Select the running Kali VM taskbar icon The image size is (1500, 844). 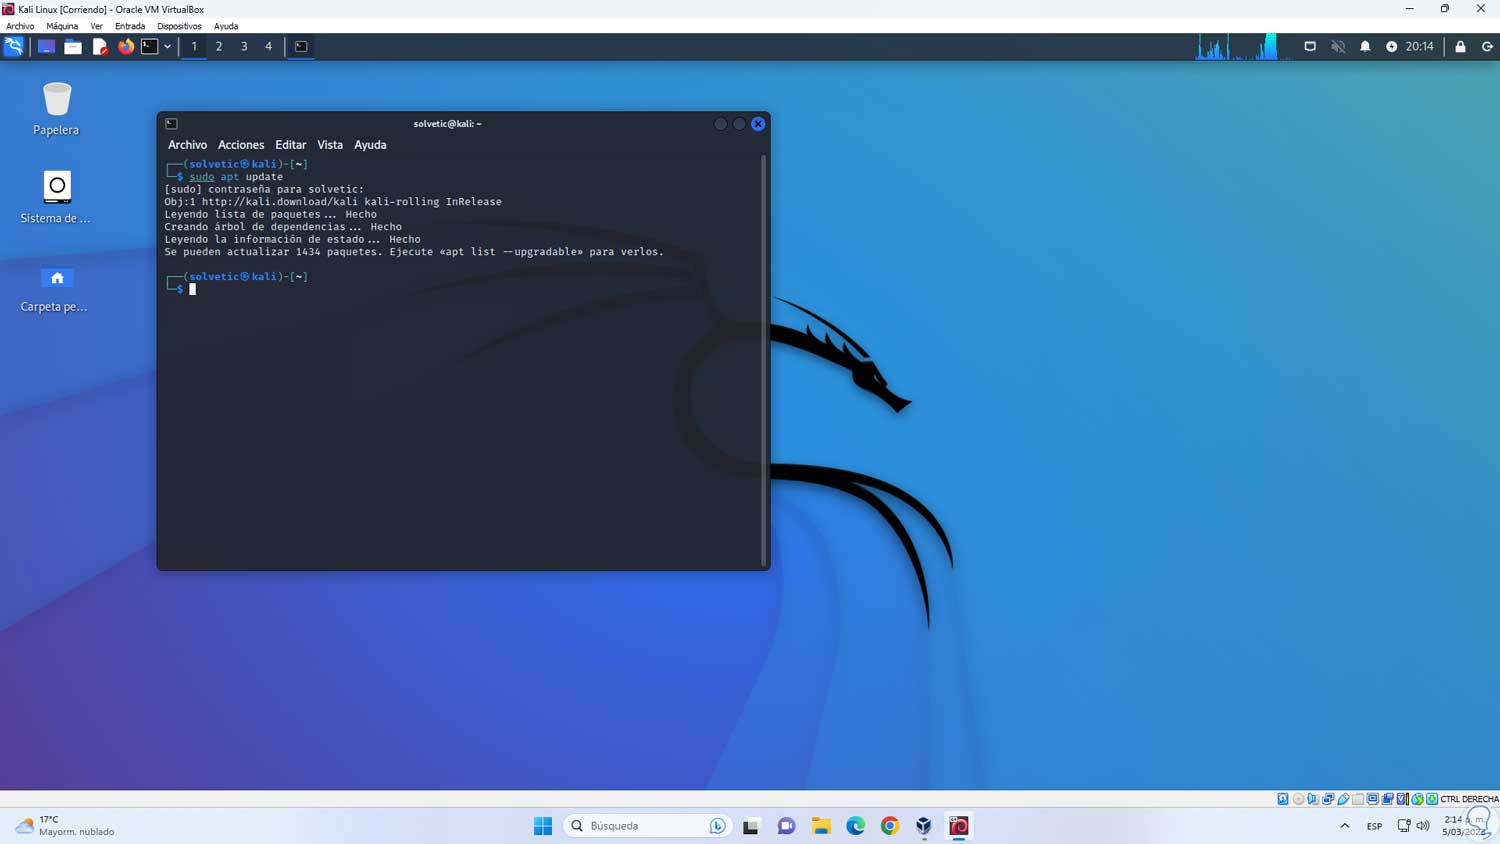pyautogui.click(x=959, y=826)
